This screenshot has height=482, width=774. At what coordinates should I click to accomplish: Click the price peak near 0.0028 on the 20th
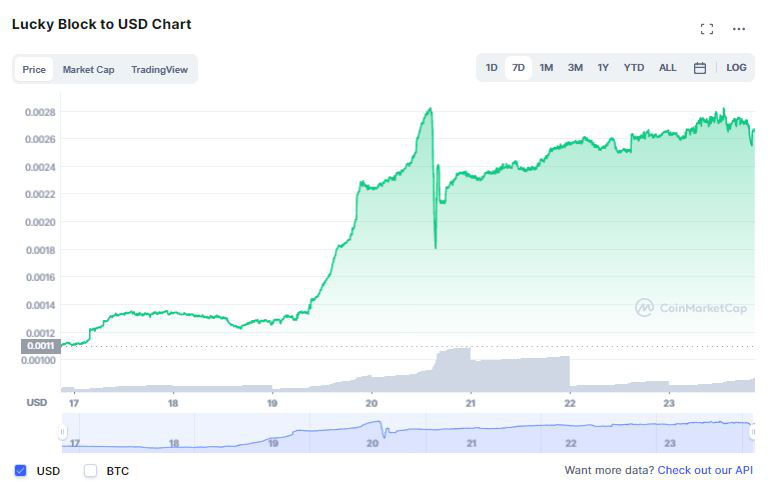click(x=430, y=109)
